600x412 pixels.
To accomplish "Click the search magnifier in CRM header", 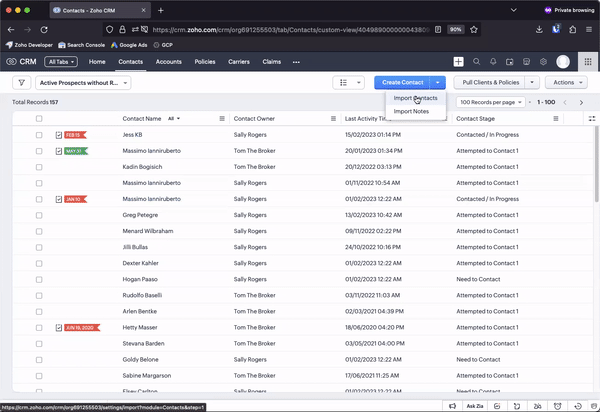I will point(476,62).
